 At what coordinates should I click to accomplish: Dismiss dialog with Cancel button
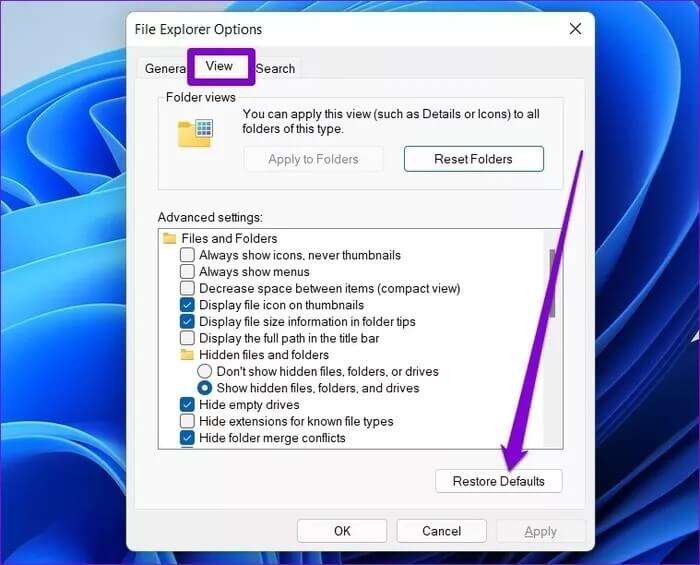point(442,531)
